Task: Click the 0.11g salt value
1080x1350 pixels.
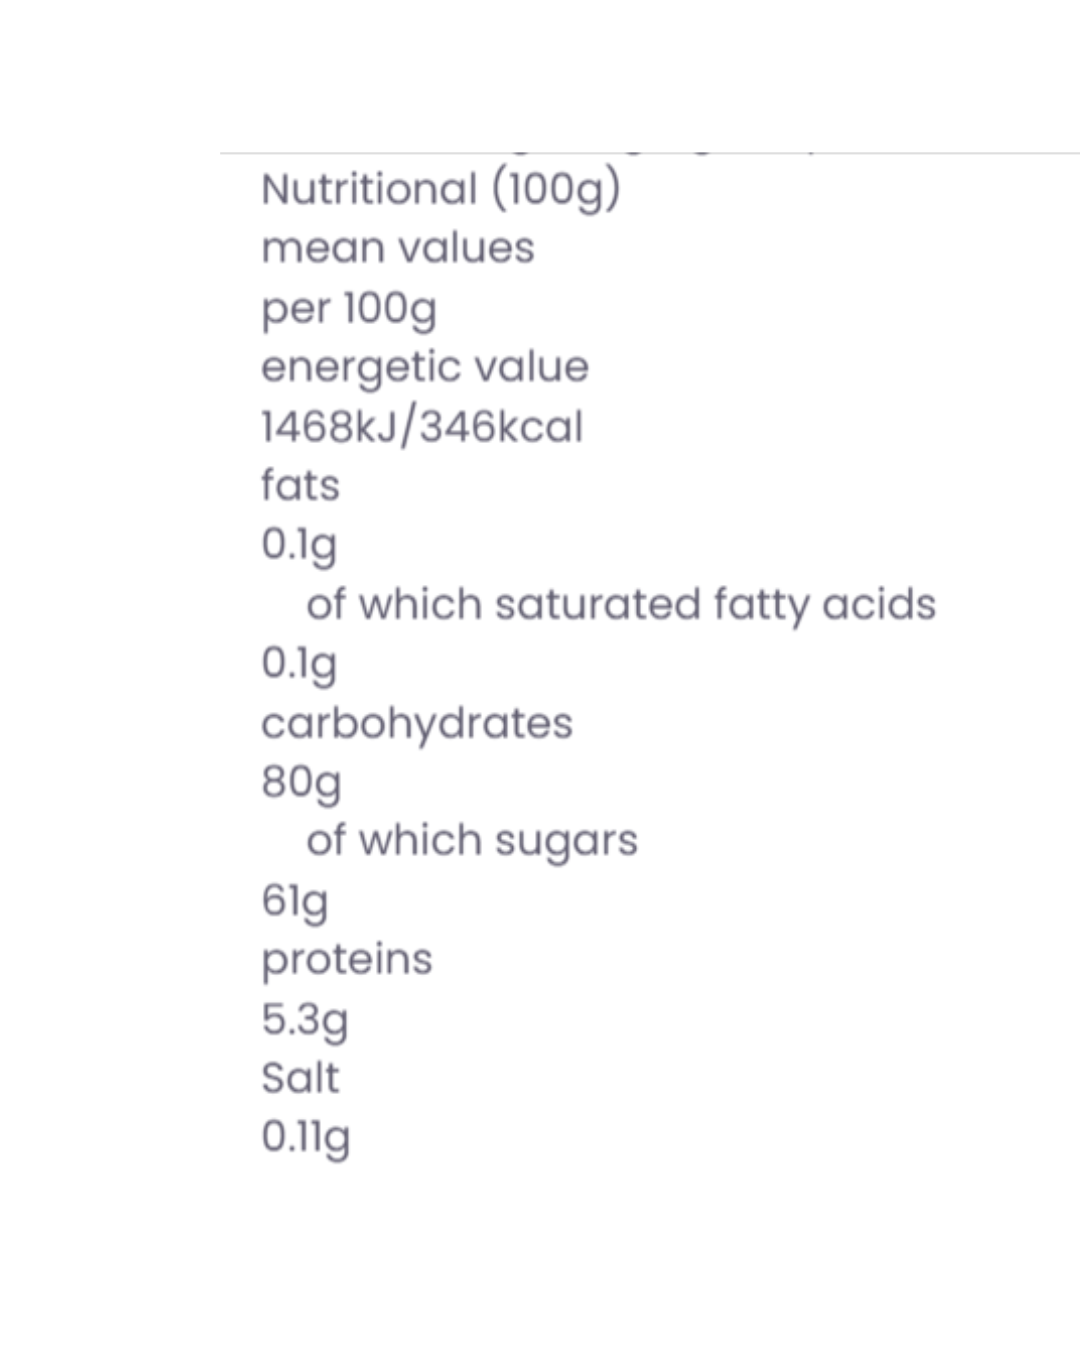Action: [x=305, y=1137]
